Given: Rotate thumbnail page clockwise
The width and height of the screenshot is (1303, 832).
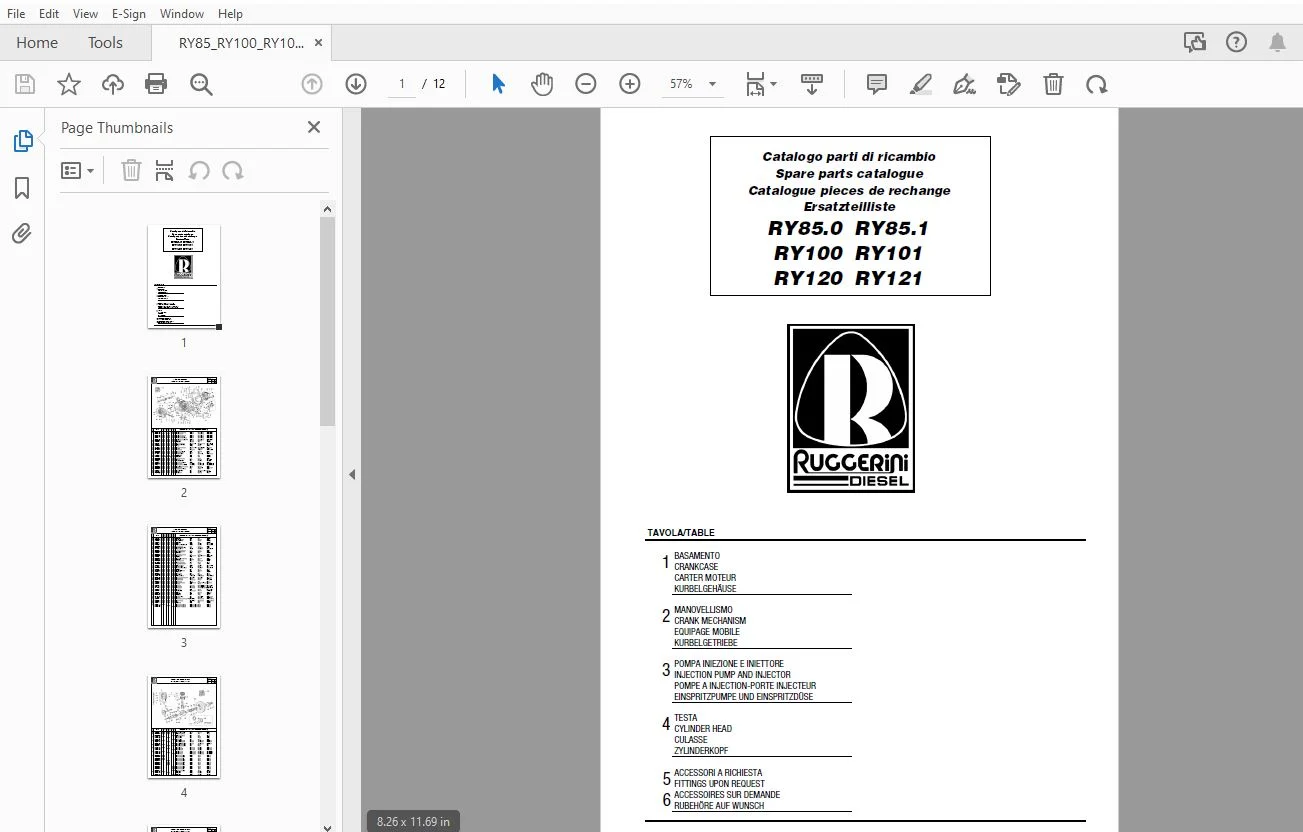Looking at the screenshot, I should click(x=233, y=171).
